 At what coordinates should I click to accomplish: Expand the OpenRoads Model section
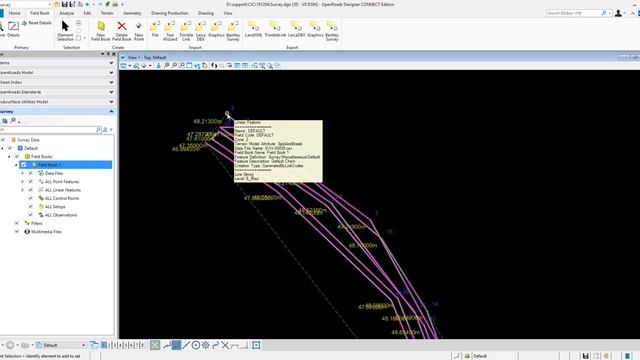111,73
